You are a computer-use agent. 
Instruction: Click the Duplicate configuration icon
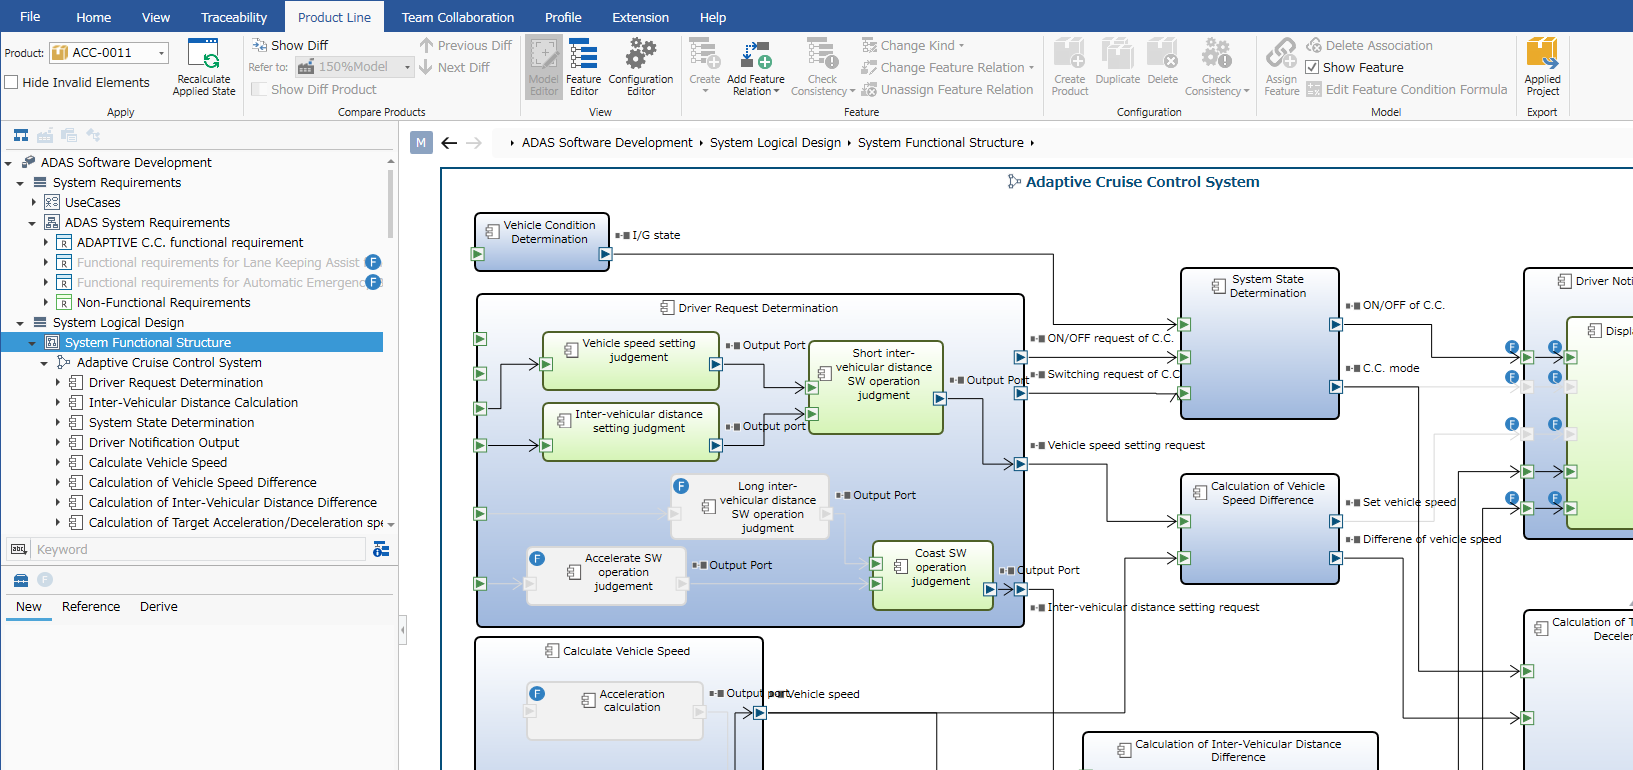click(1117, 54)
